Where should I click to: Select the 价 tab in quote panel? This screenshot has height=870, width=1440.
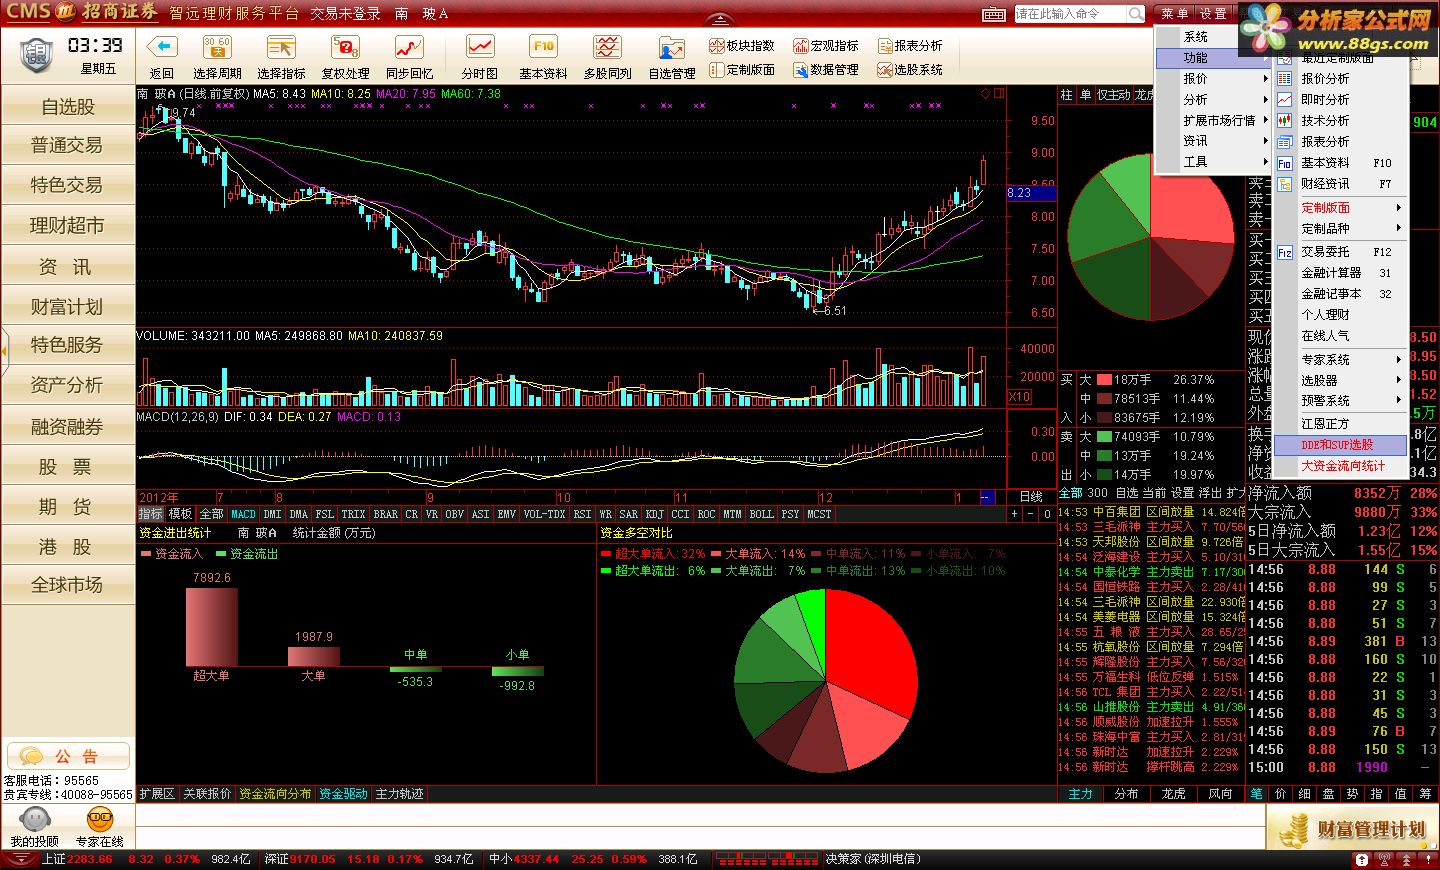pos(1281,793)
